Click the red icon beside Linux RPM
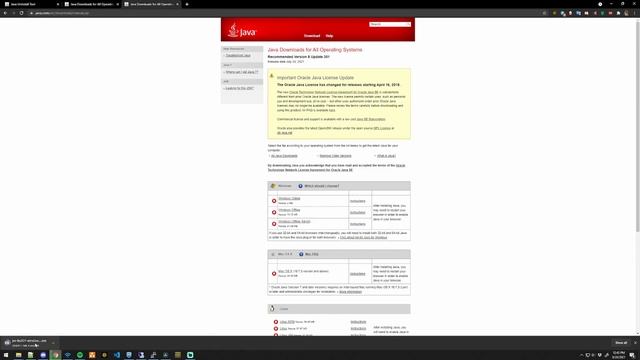This screenshot has width=640, height=360. click(276, 322)
